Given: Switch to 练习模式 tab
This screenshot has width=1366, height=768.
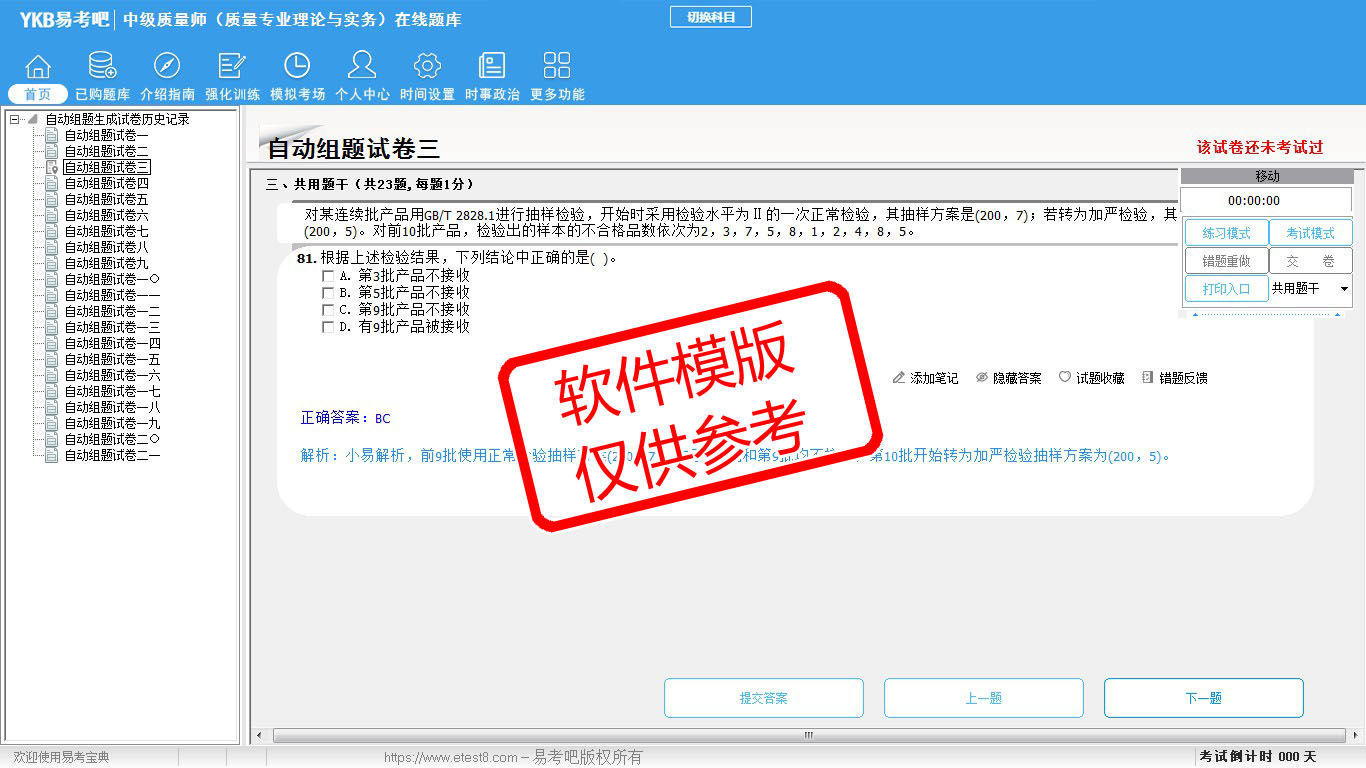Looking at the screenshot, I should pyautogui.click(x=1226, y=233).
